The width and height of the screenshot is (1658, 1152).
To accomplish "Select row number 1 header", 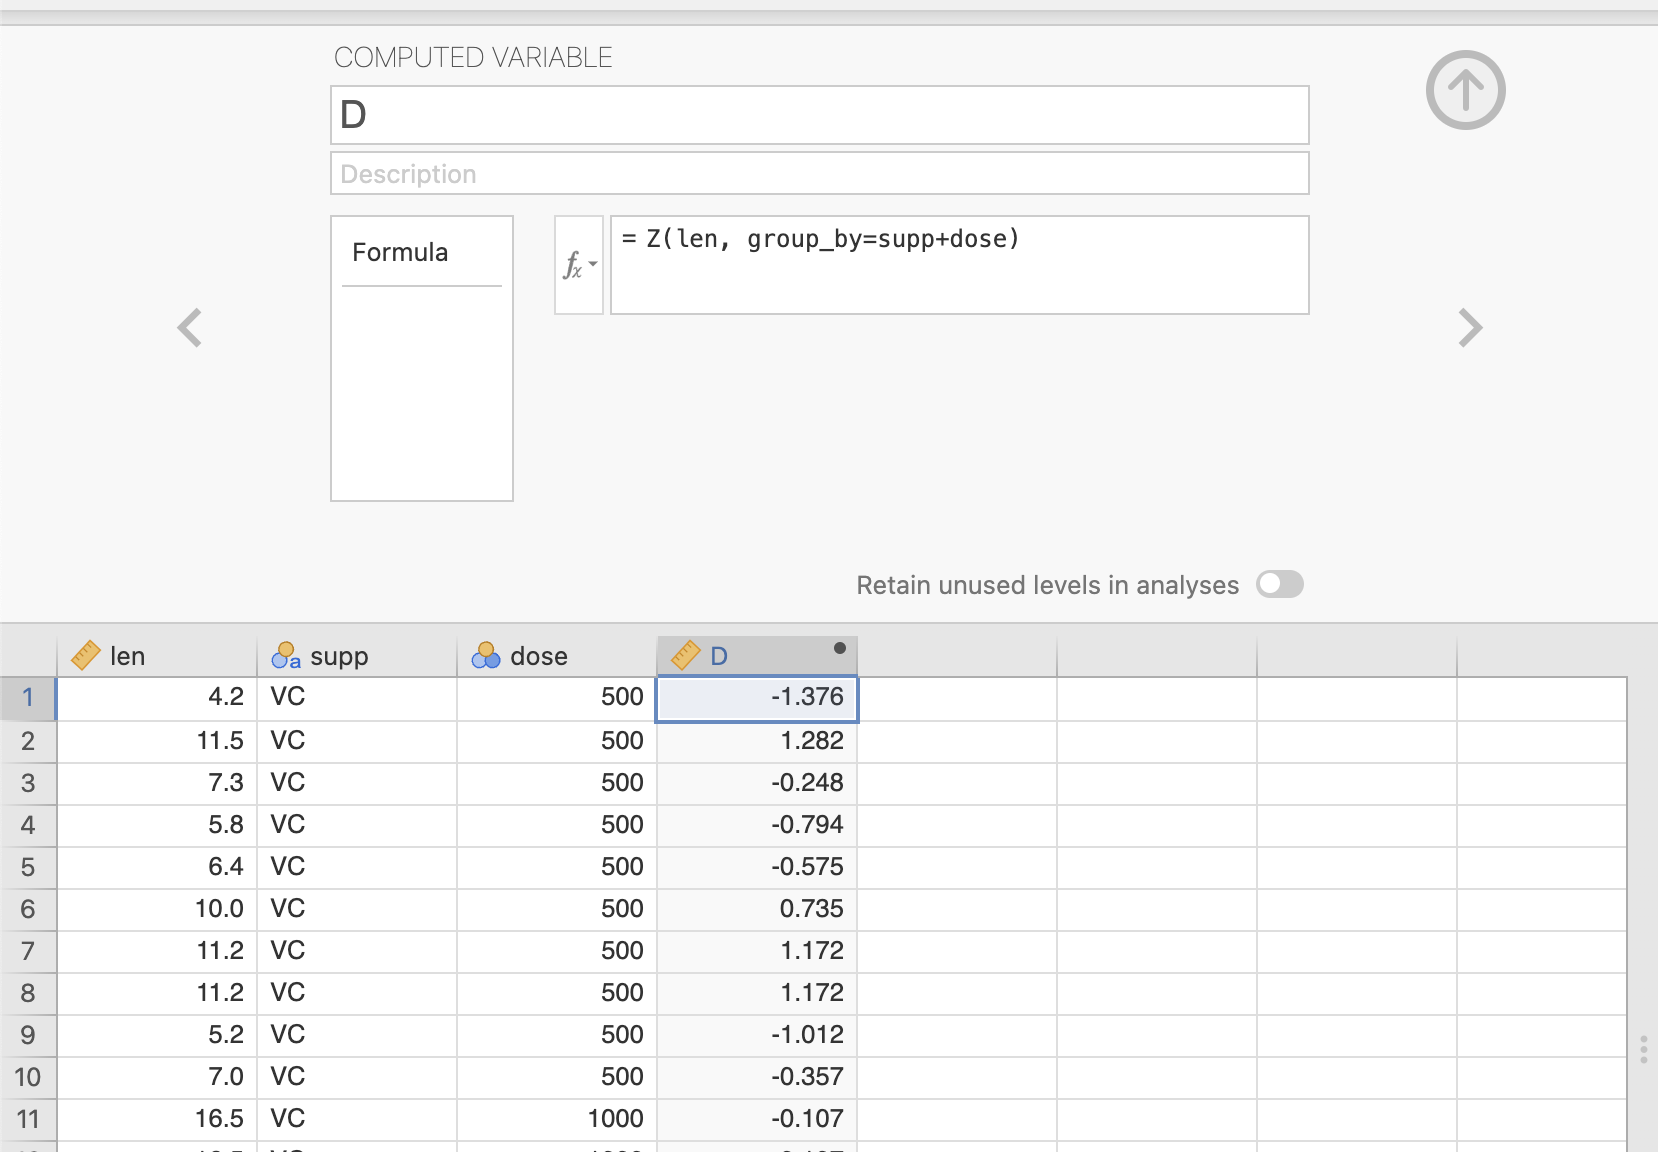I will pyautogui.click(x=28, y=698).
